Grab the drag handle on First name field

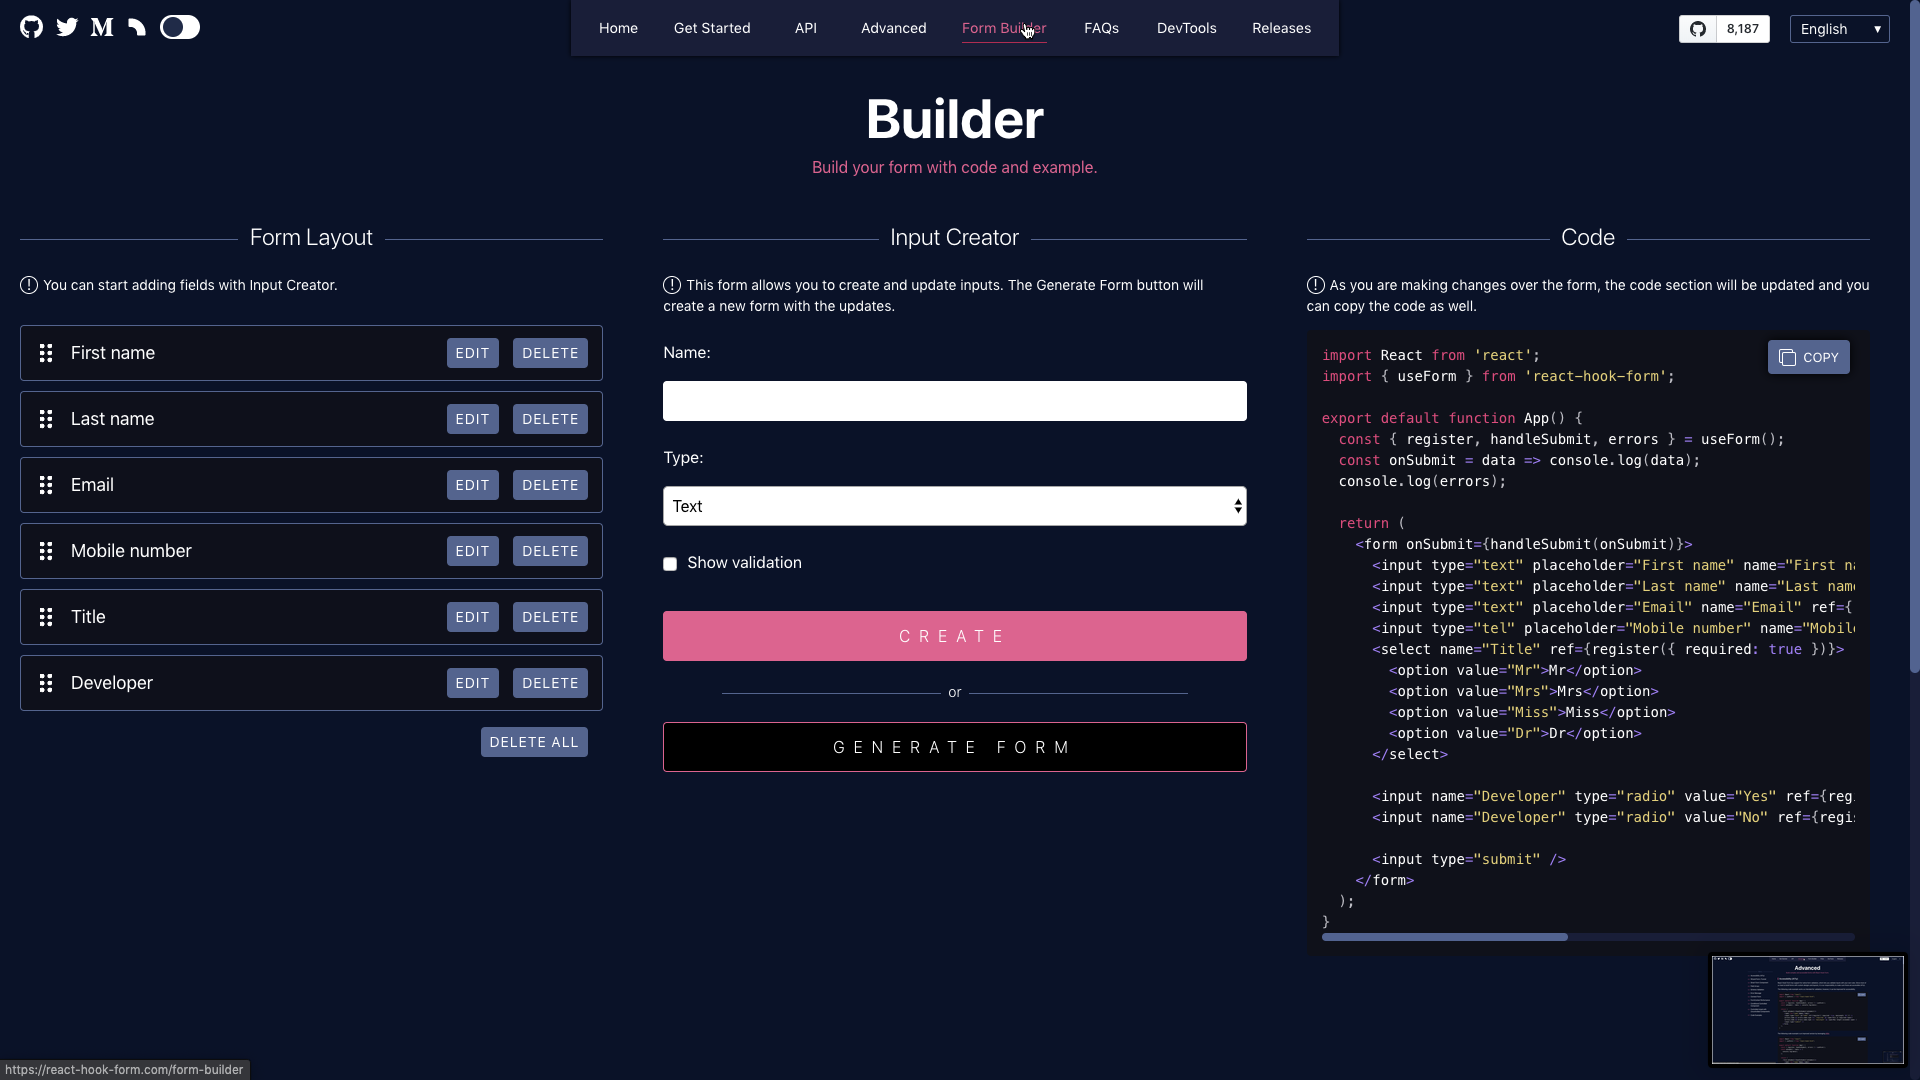pyautogui.click(x=45, y=352)
